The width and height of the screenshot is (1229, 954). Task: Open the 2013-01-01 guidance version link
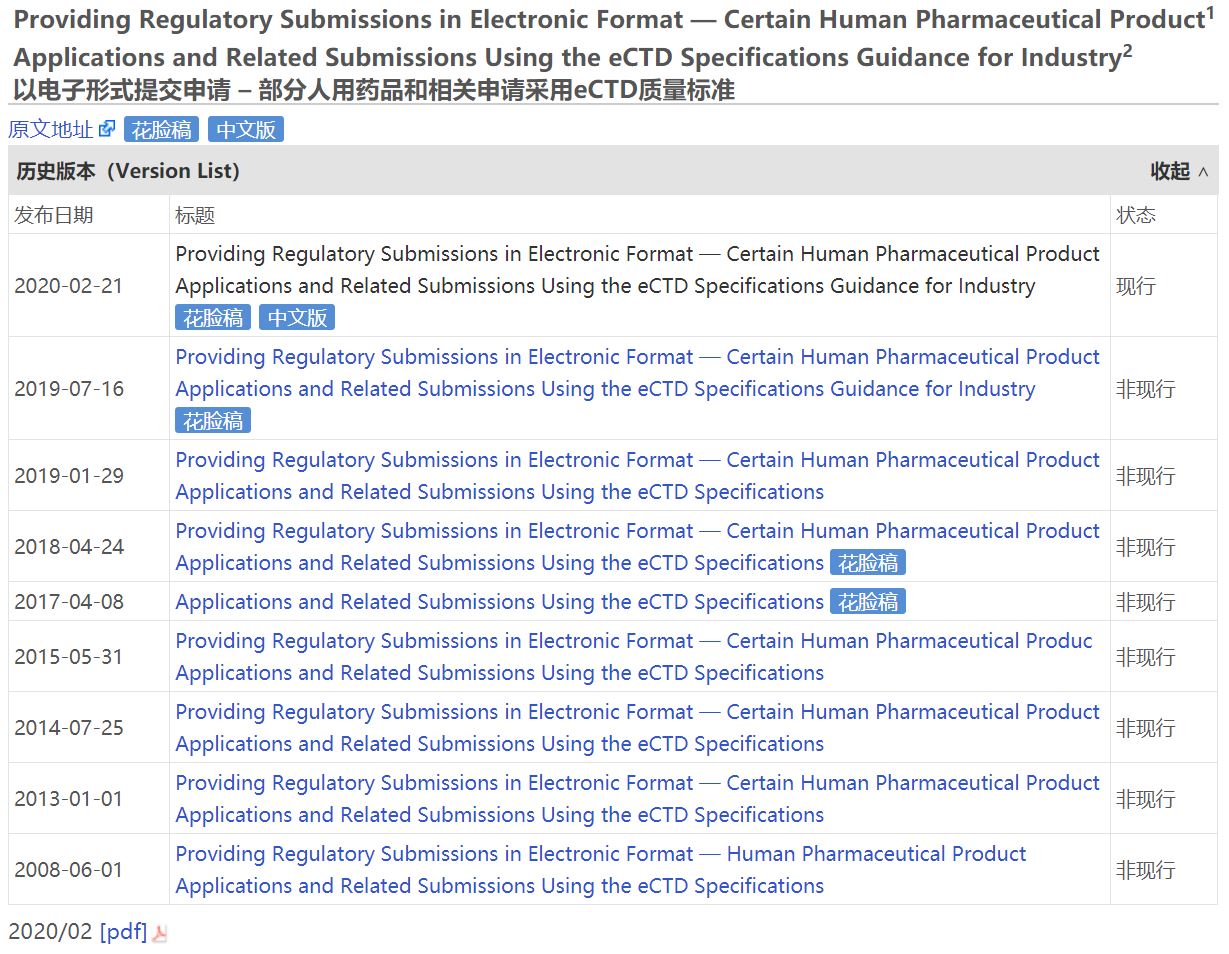coord(638,799)
